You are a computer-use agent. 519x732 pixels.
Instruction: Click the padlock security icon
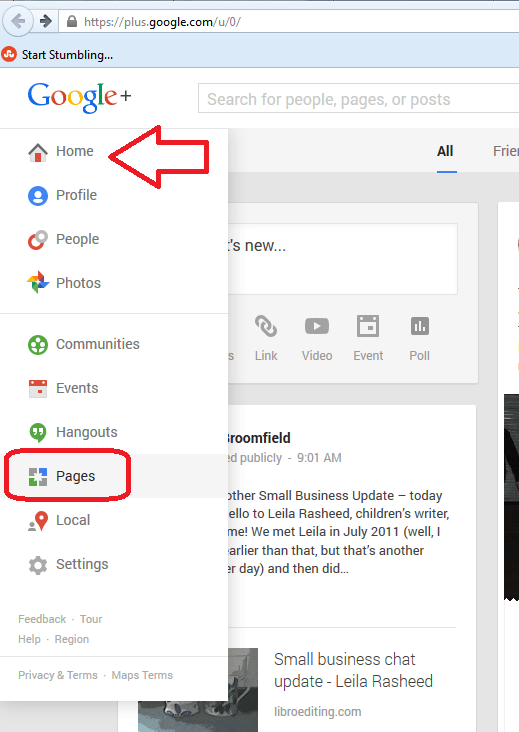click(x=71, y=21)
